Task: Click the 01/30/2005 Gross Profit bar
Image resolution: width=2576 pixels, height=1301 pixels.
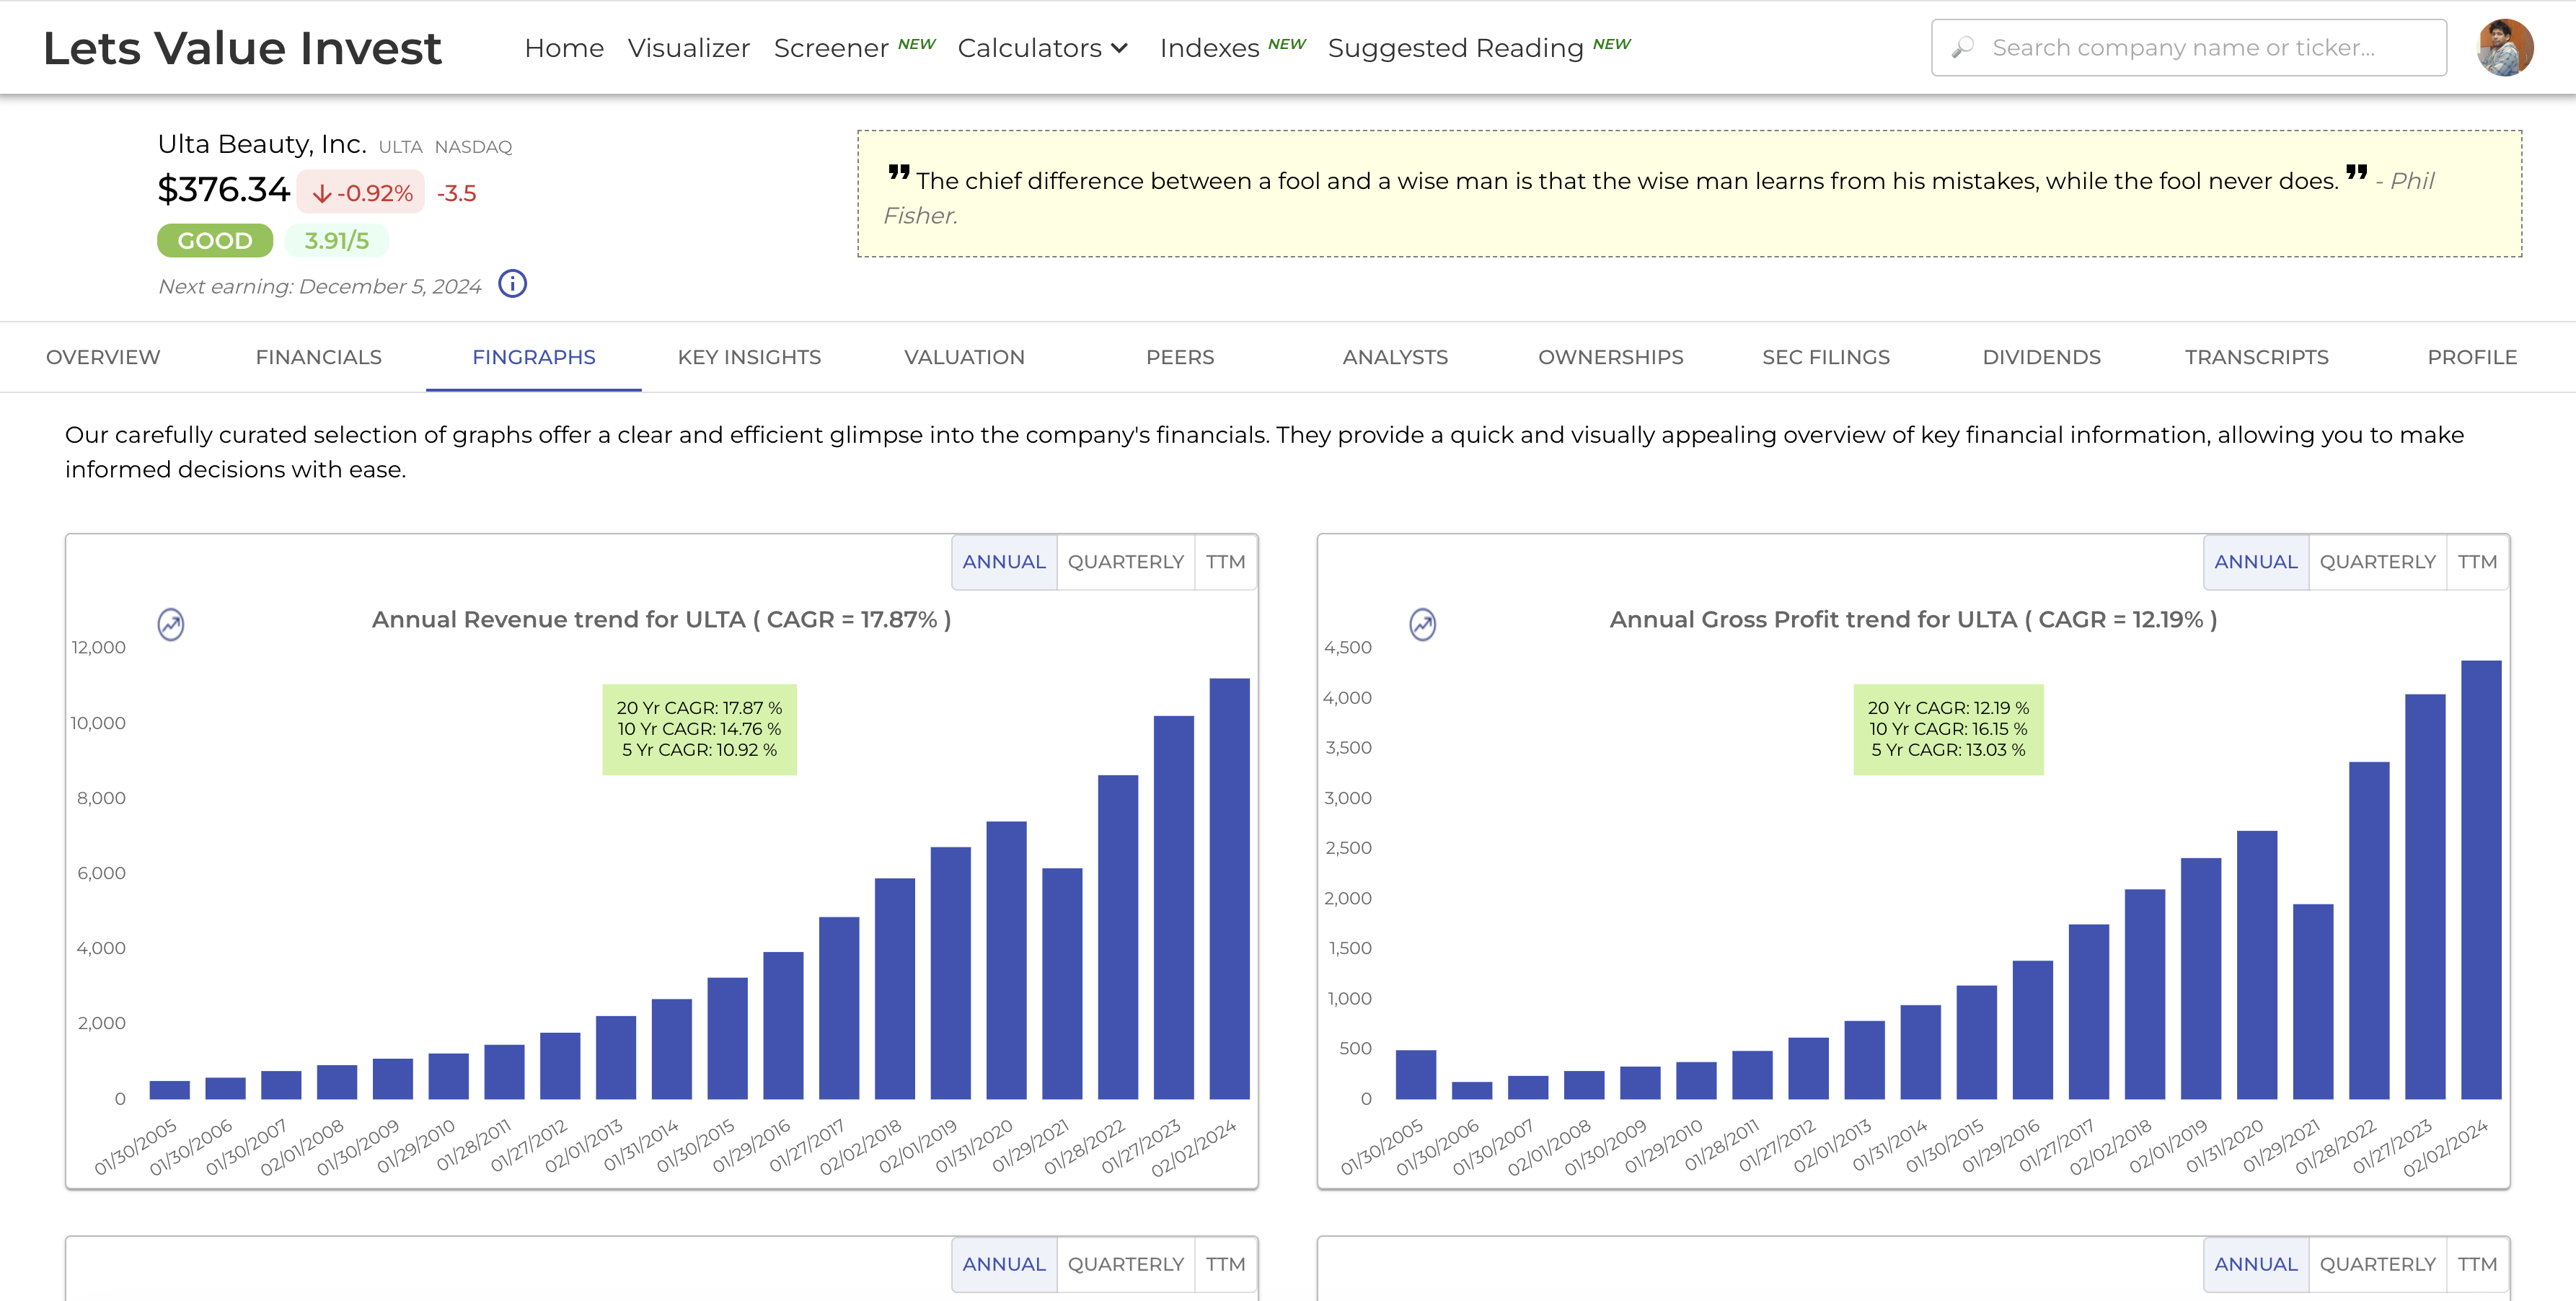Action: click(x=1416, y=1075)
